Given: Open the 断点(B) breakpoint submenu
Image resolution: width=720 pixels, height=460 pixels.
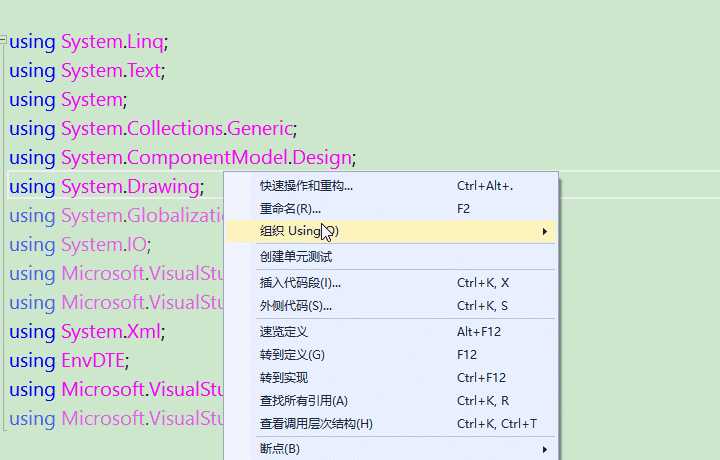Looking at the screenshot, I should click(x=391, y=449).
